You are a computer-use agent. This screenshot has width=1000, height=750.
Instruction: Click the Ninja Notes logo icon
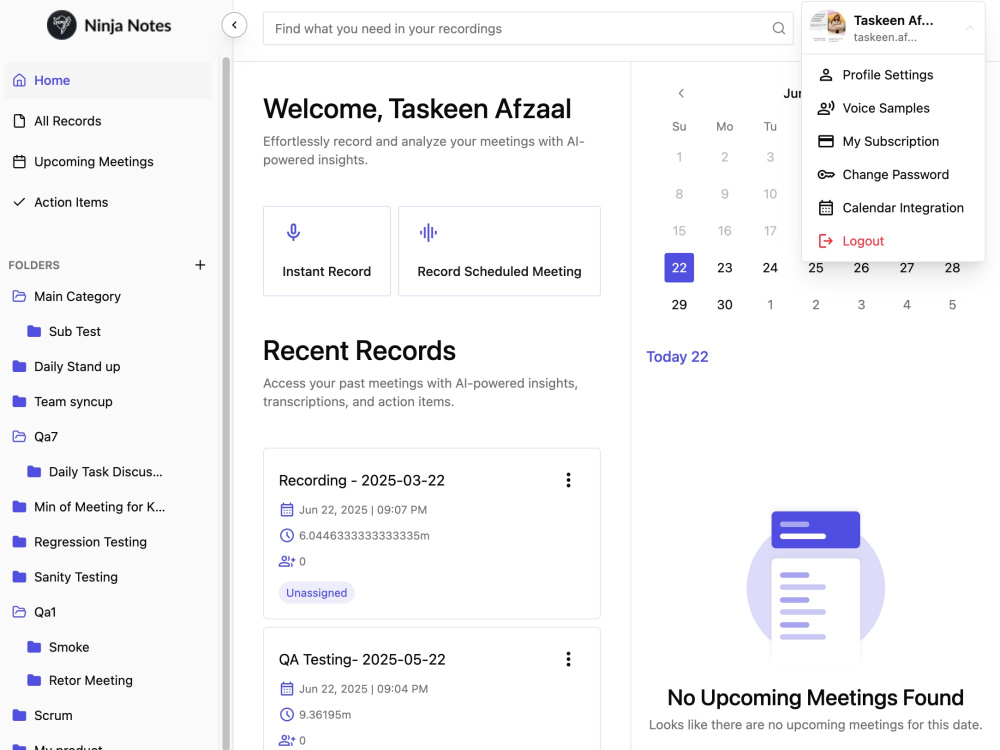[62, 26]
